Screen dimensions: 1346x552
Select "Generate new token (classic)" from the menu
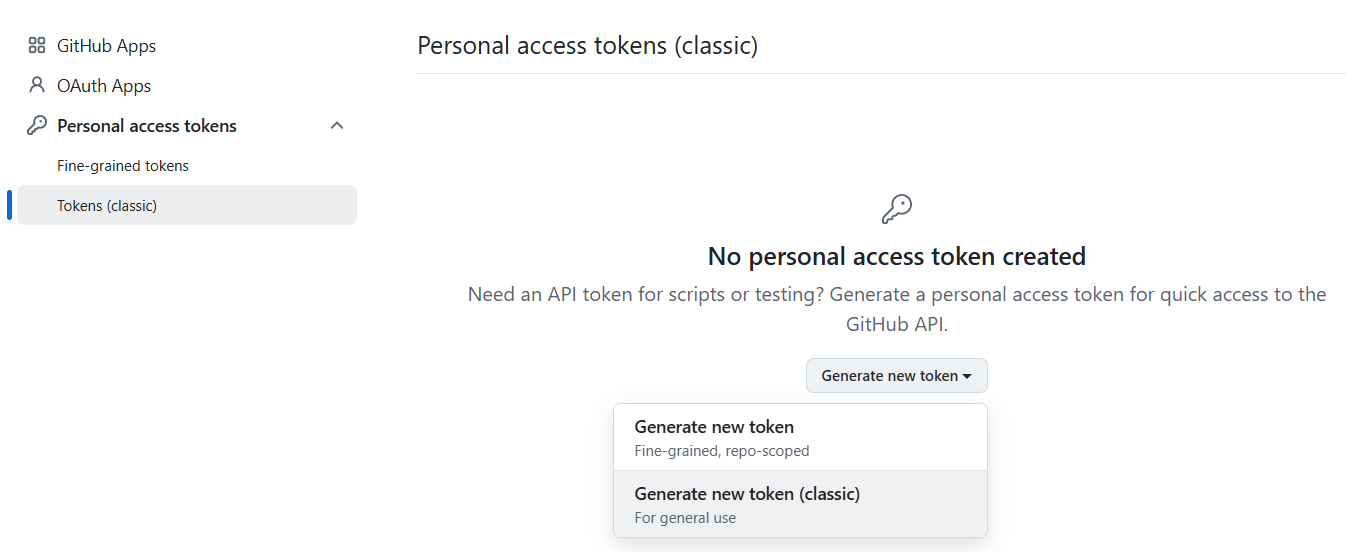tap(747, 494)
